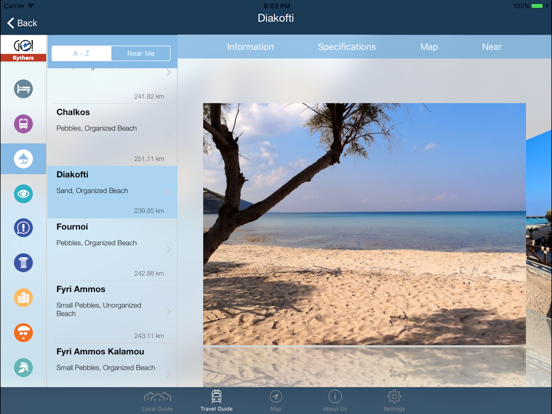
Task: Select the beach umbrella category icon
Action: pyautogui.click(x=23, y=159)
